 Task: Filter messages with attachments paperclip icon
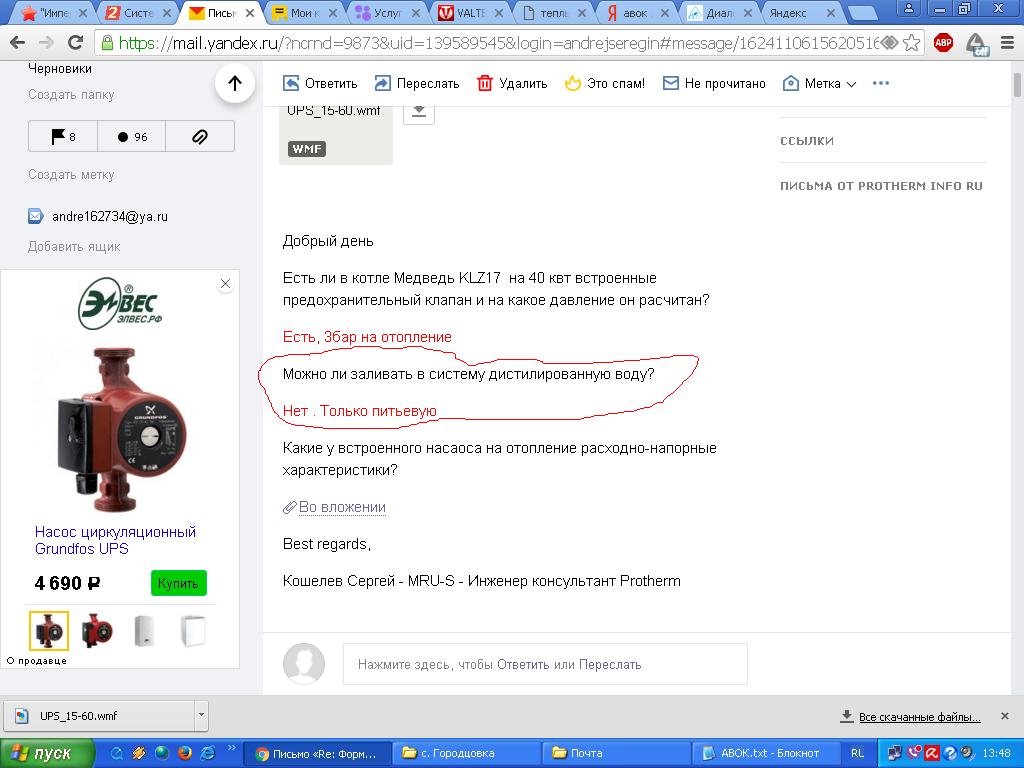pyautogui.click(x=200, y=137)
